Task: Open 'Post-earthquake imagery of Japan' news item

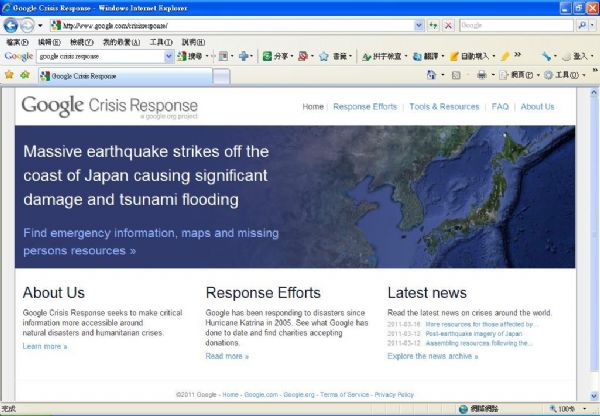Action: (x=474, y=334)
